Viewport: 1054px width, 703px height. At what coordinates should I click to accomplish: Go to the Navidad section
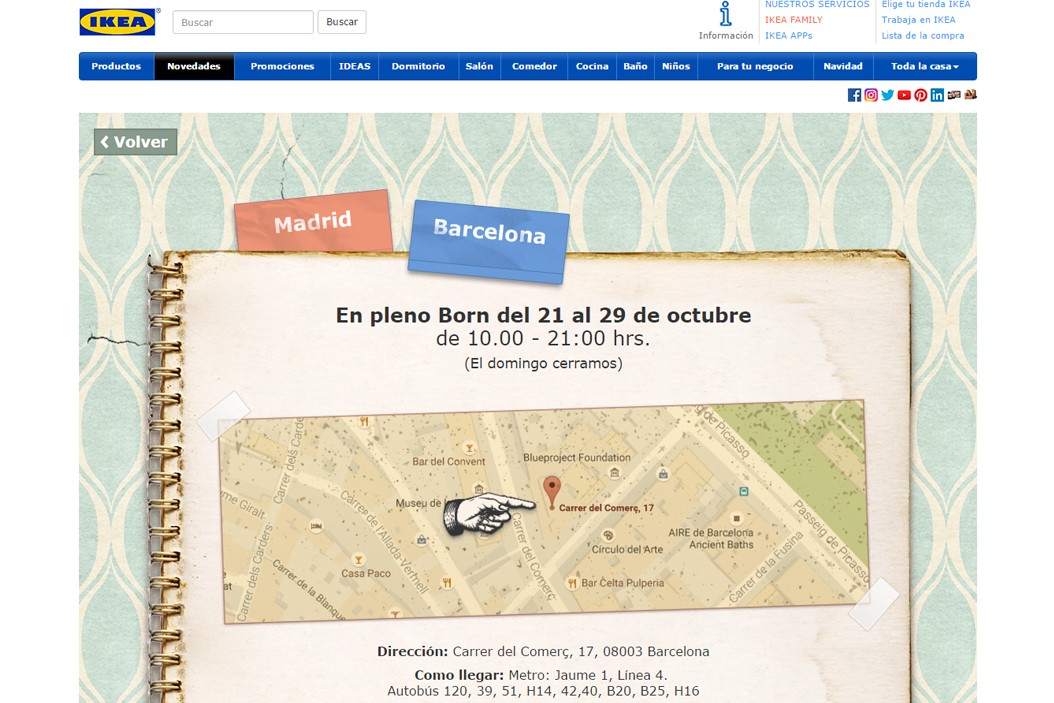(843, 67)
